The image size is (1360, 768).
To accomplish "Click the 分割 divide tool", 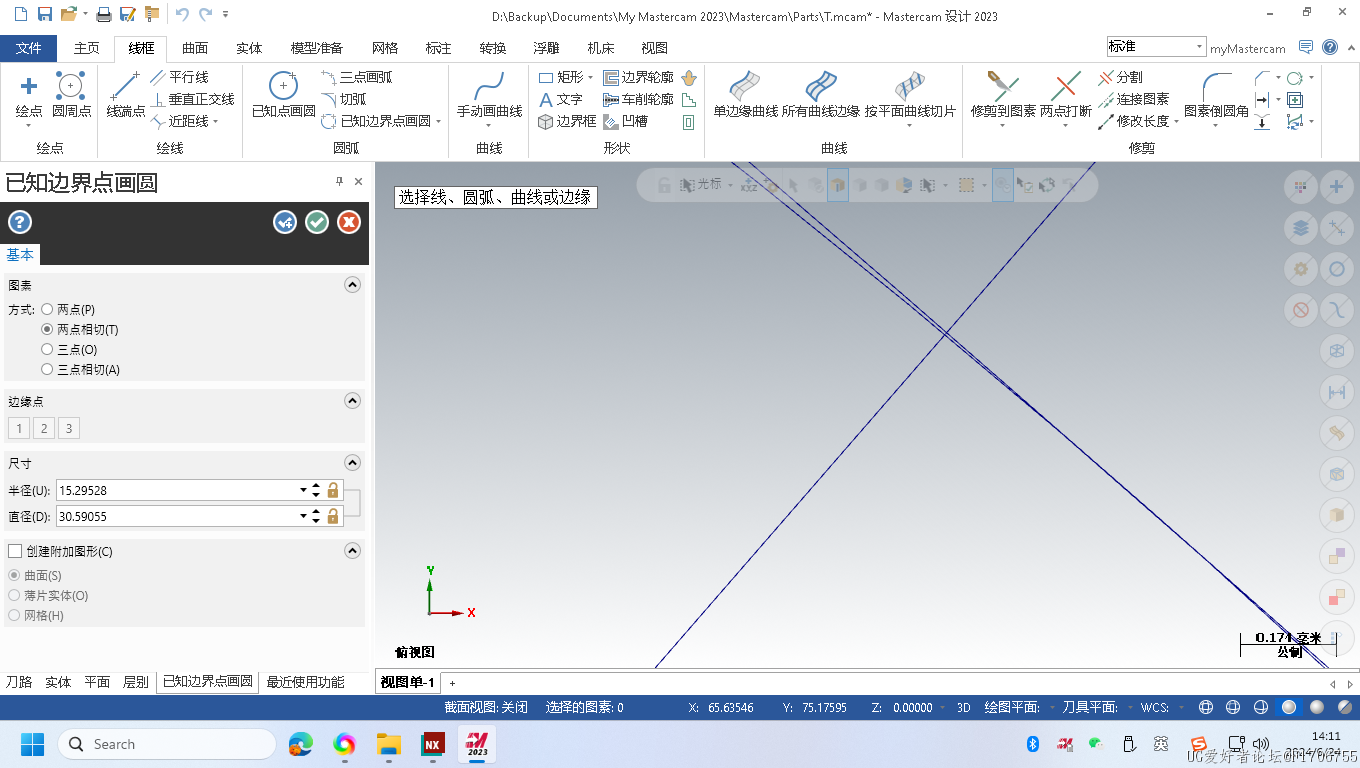I will point(1120,77).
